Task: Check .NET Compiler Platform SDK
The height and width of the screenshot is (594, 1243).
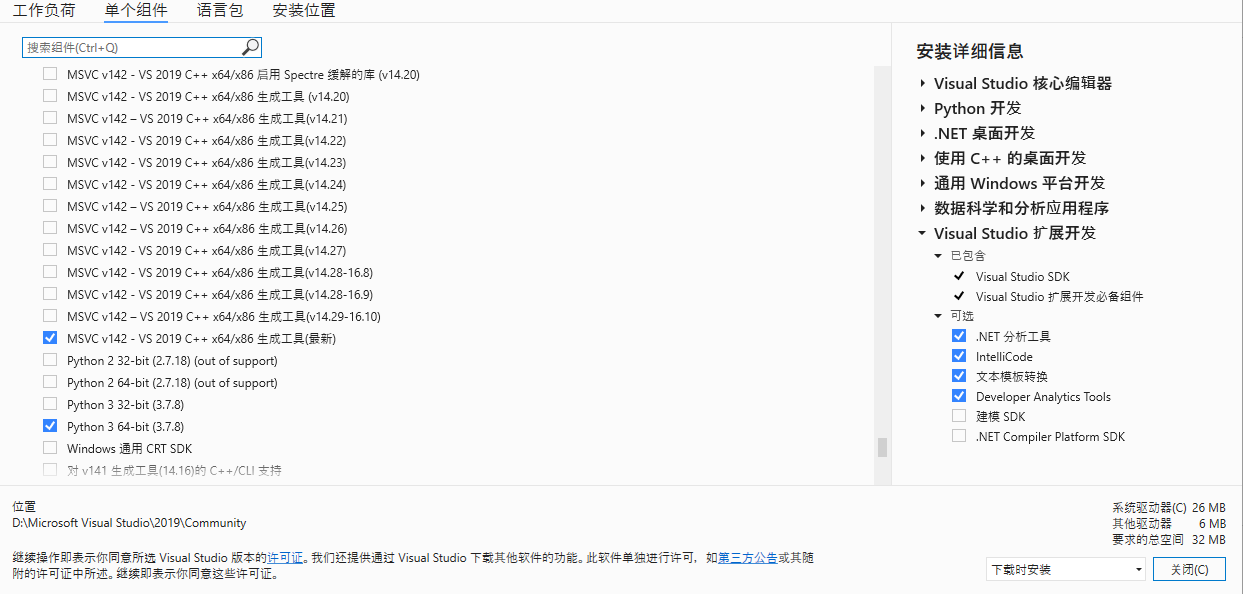Action: tap(958, 436)
